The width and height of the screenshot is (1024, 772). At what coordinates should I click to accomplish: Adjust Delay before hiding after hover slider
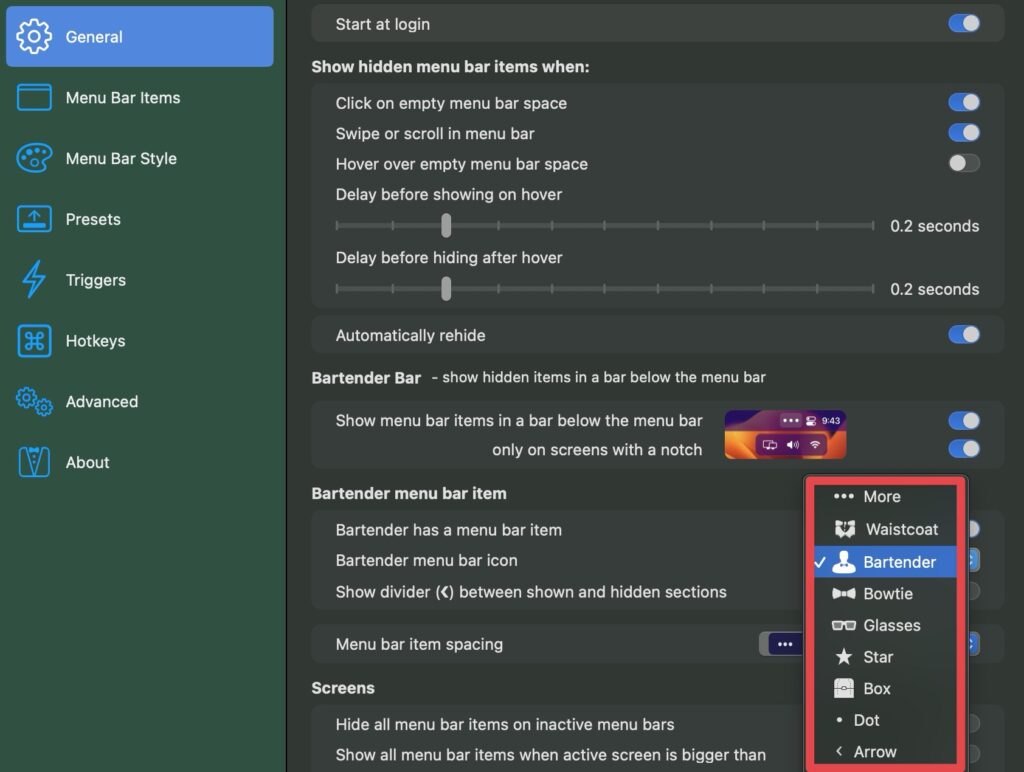(x=446, y=289)
